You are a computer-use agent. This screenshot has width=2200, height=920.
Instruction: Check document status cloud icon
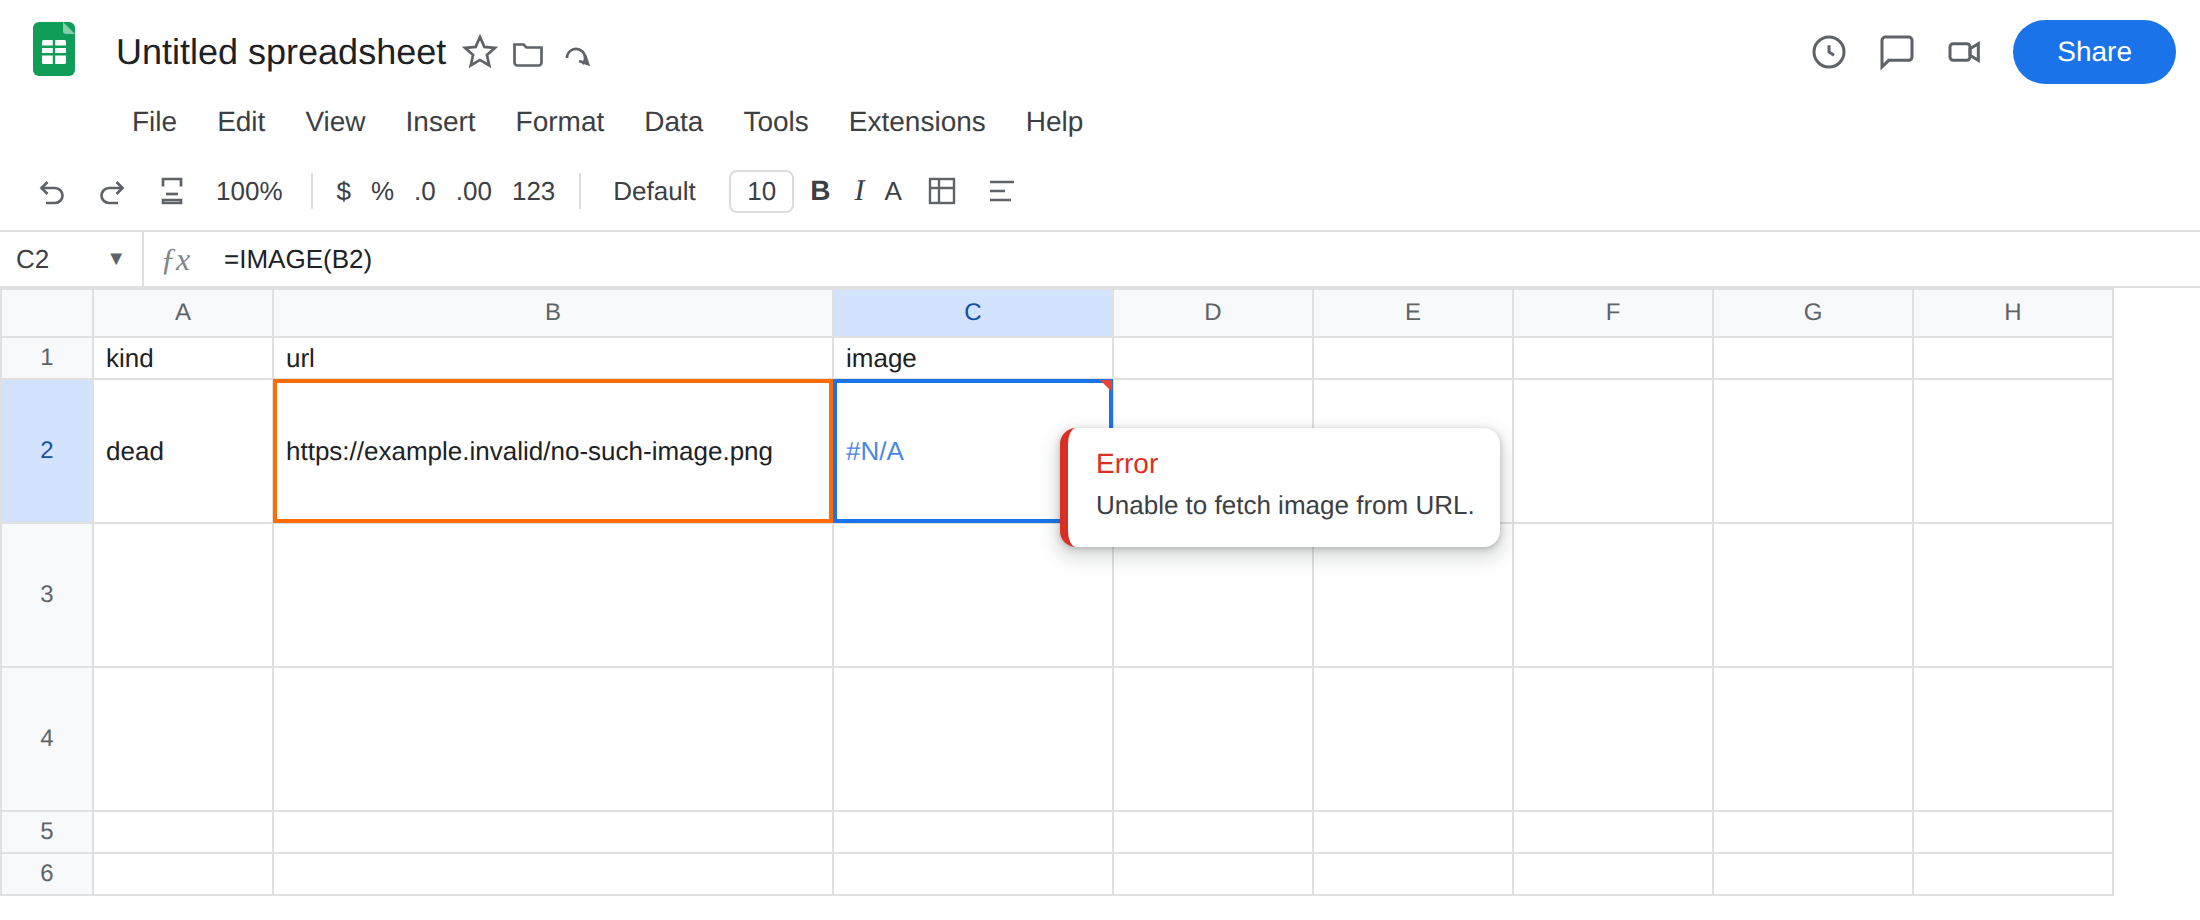pos(577,55)
